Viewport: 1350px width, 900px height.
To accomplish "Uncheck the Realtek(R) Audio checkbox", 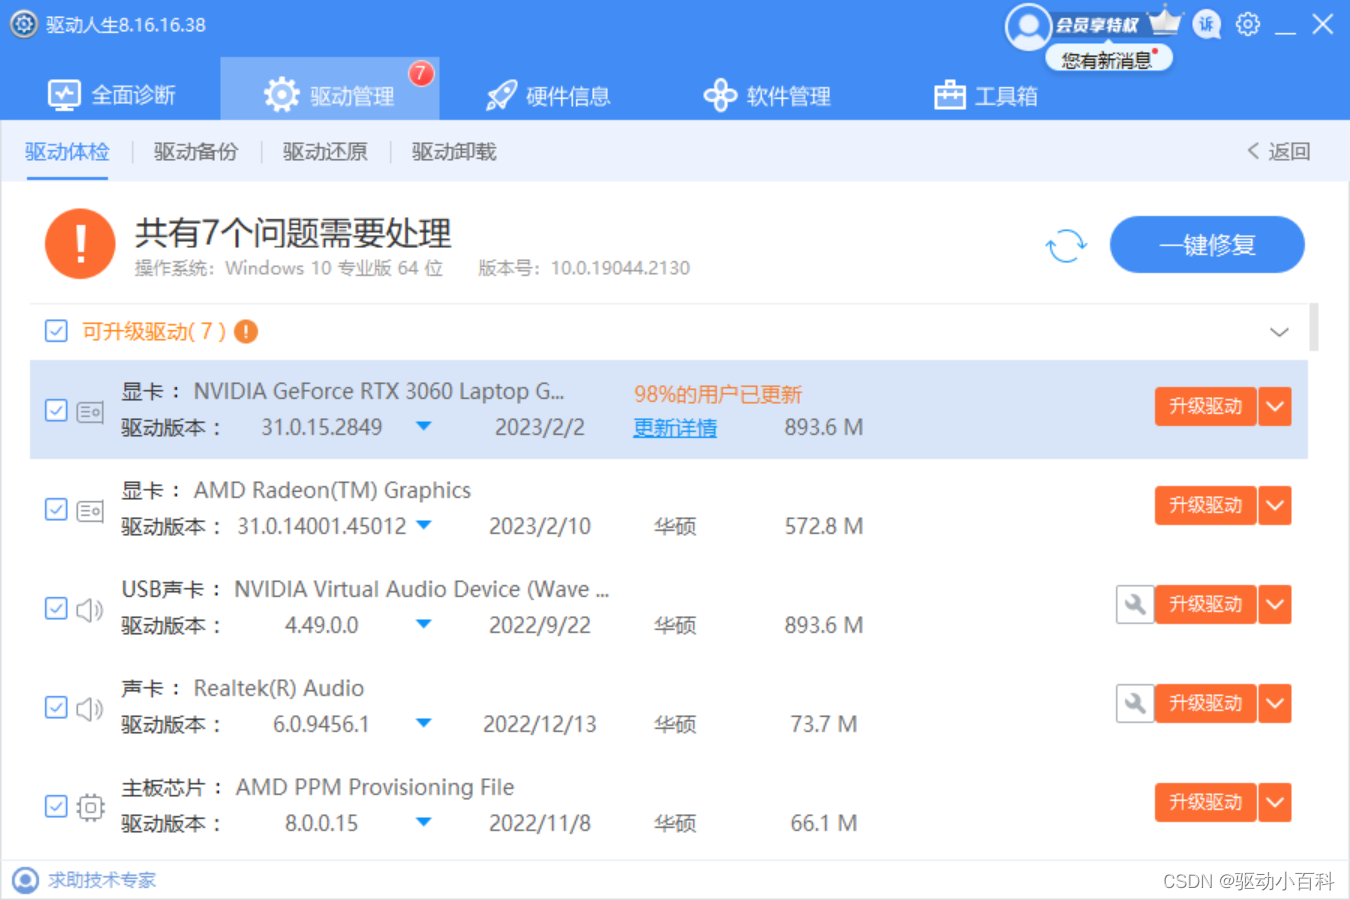I will 56,708.
